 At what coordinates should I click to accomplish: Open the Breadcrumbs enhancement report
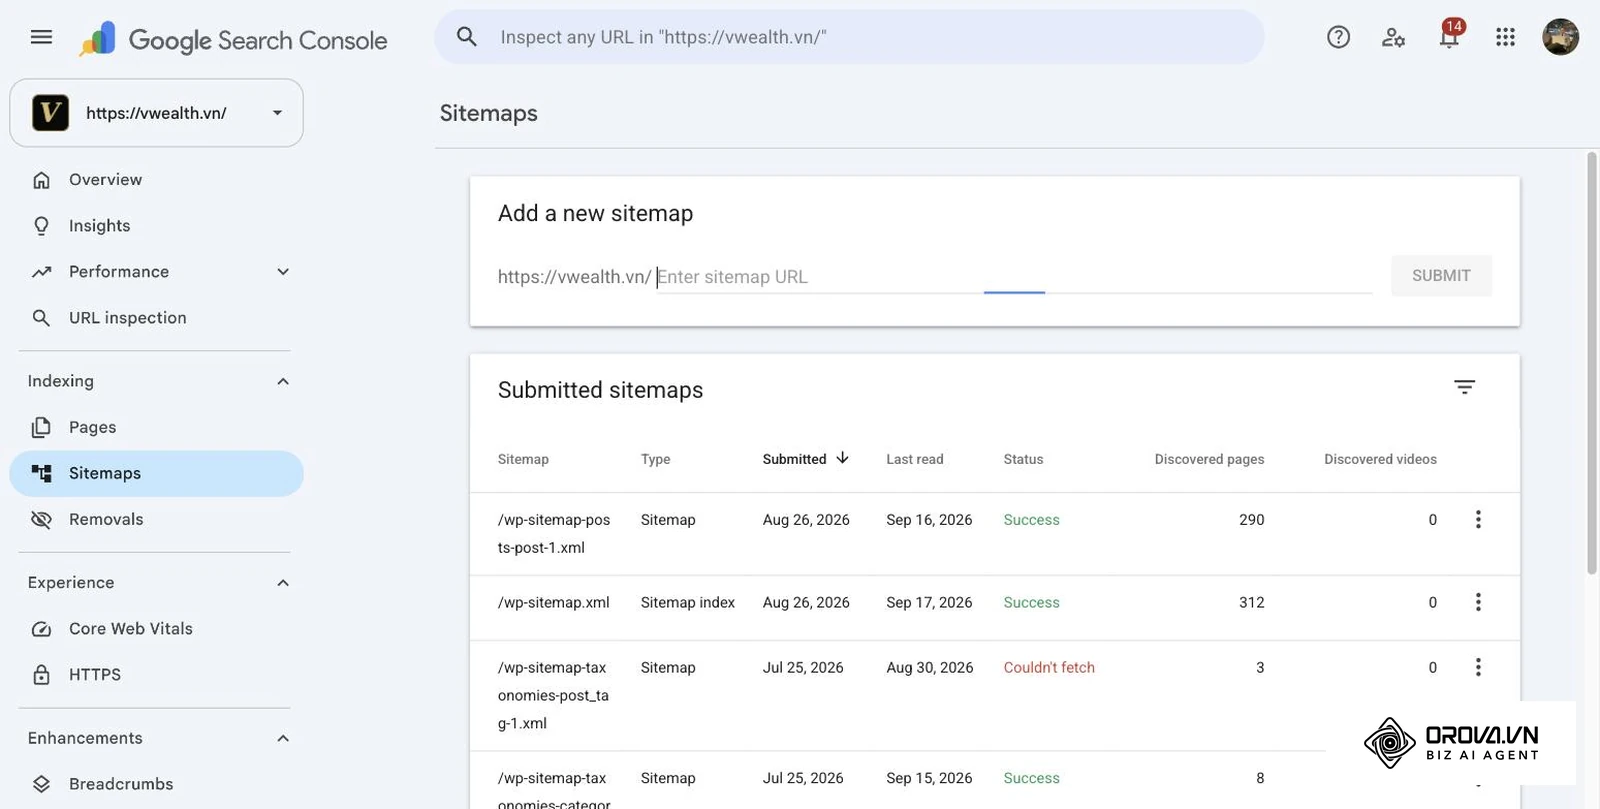156,784
